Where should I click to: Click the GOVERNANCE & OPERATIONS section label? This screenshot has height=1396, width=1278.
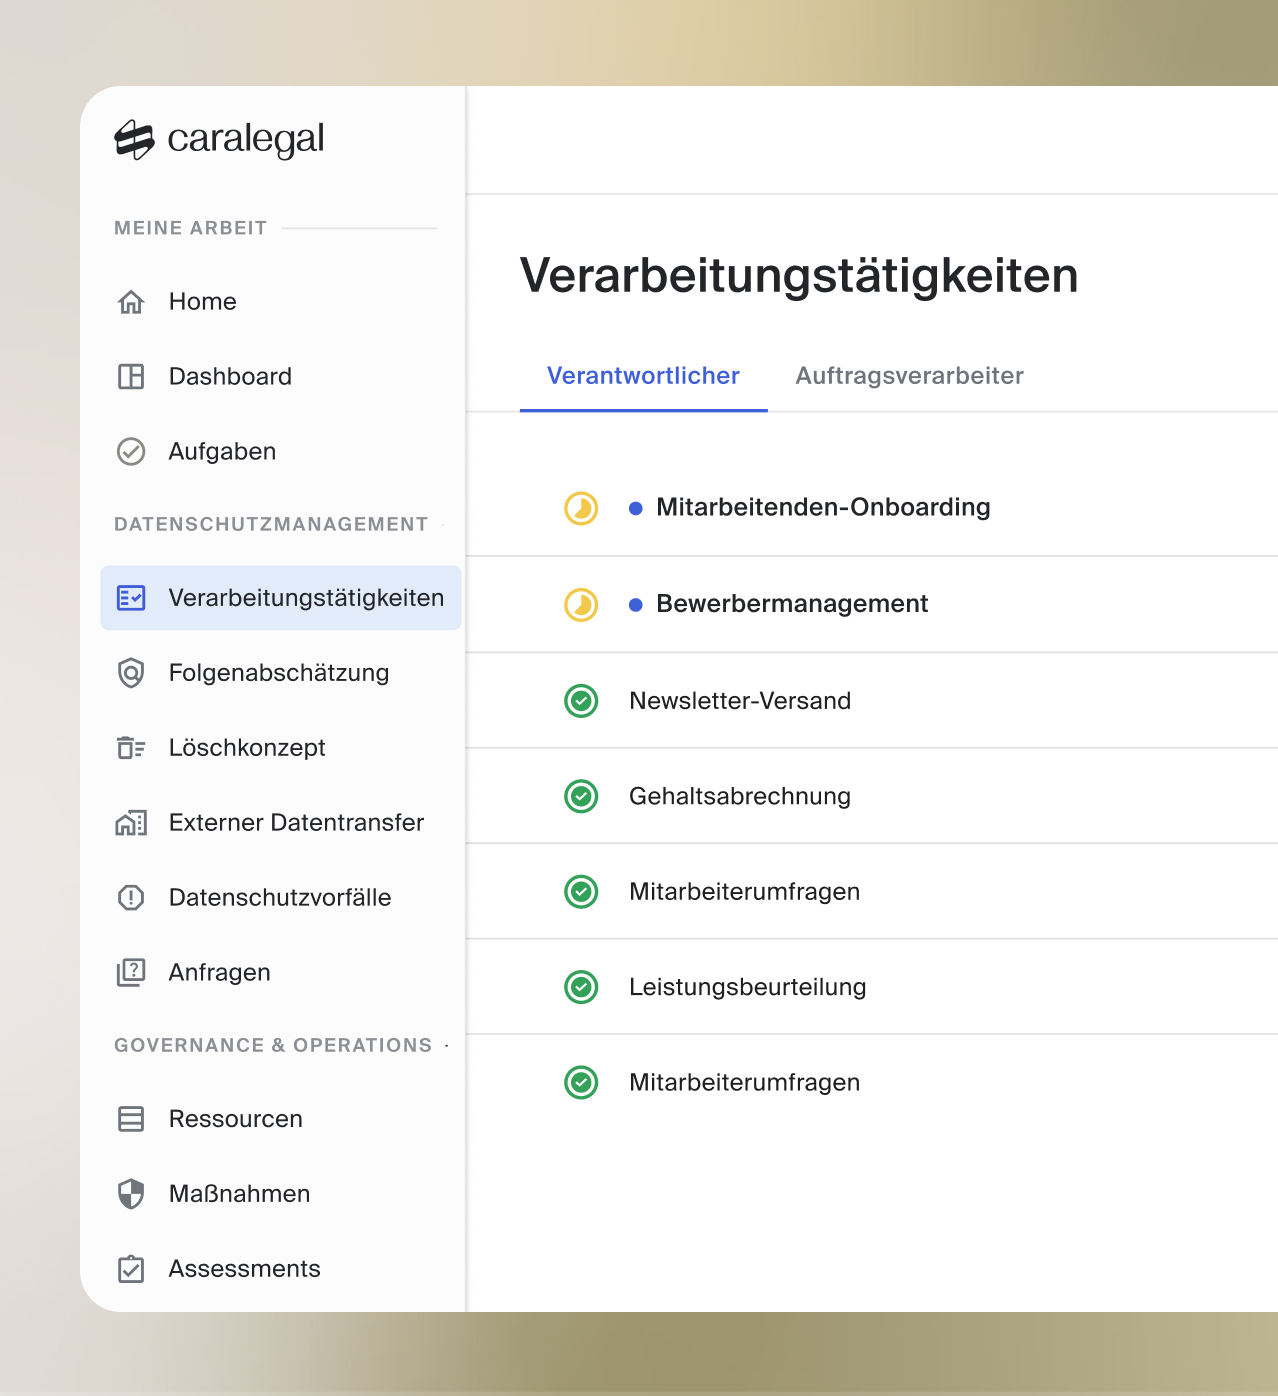[x=273, y=1045]
